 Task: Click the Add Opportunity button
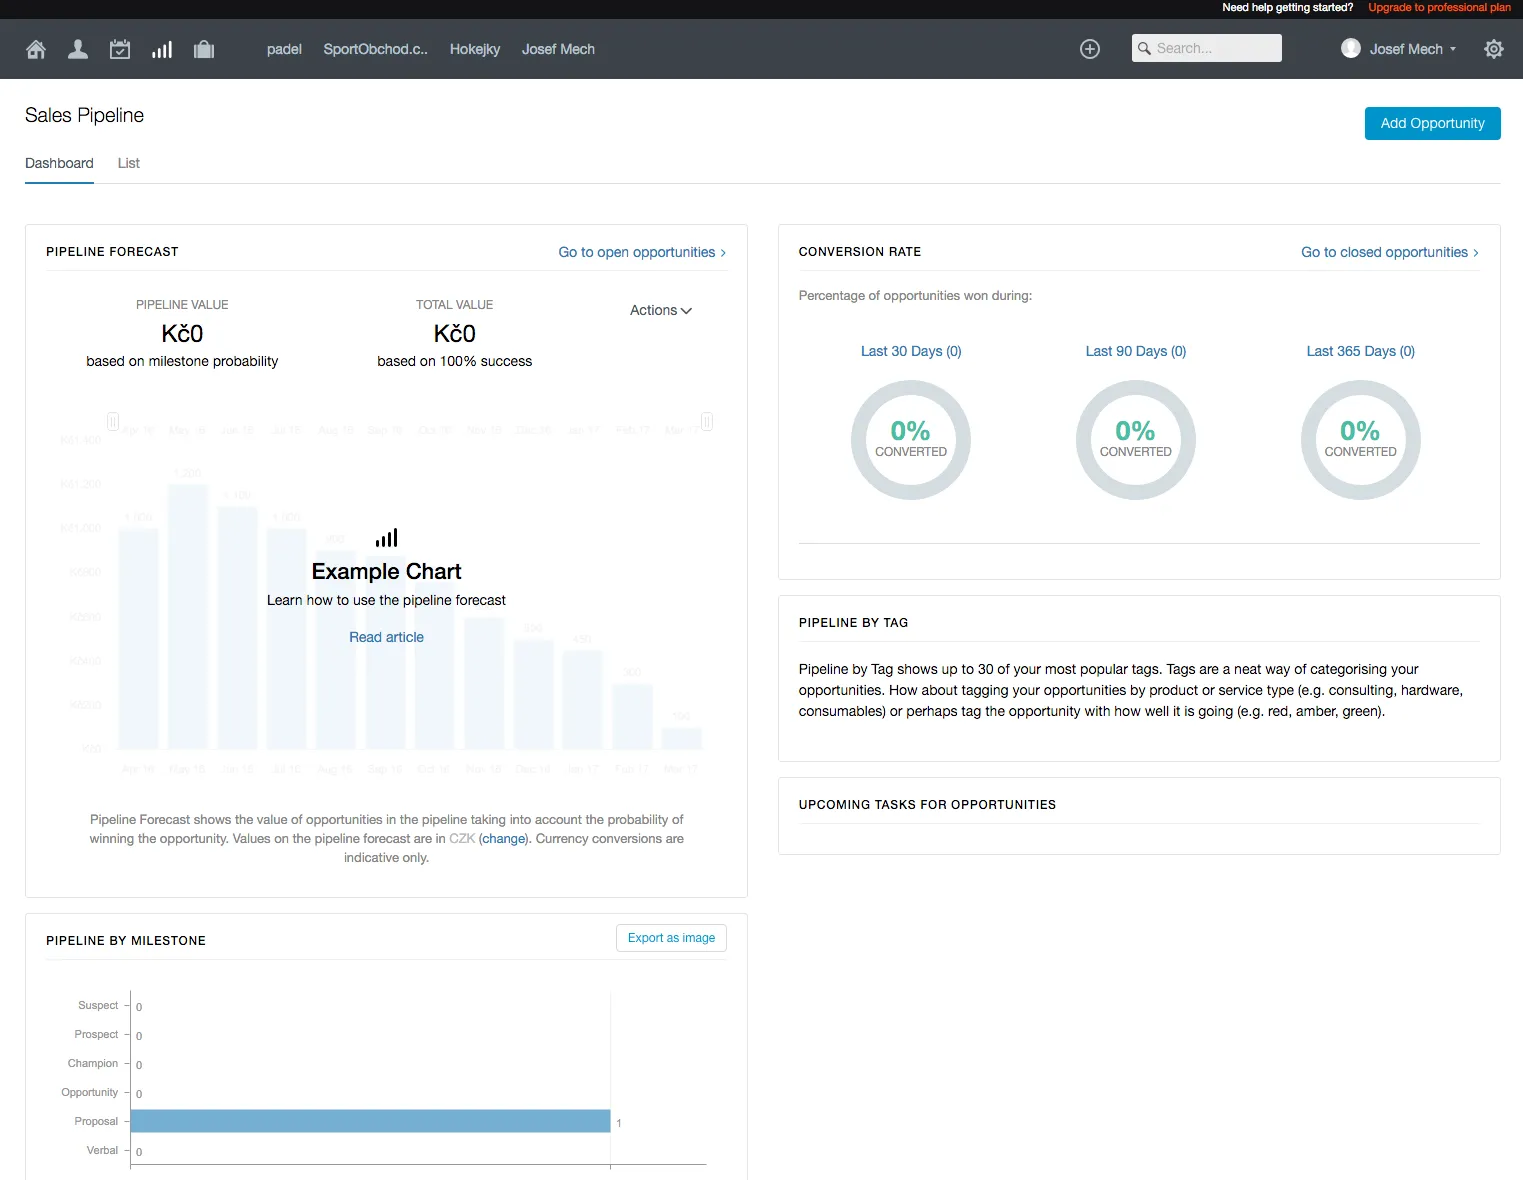coord(1432,123)
